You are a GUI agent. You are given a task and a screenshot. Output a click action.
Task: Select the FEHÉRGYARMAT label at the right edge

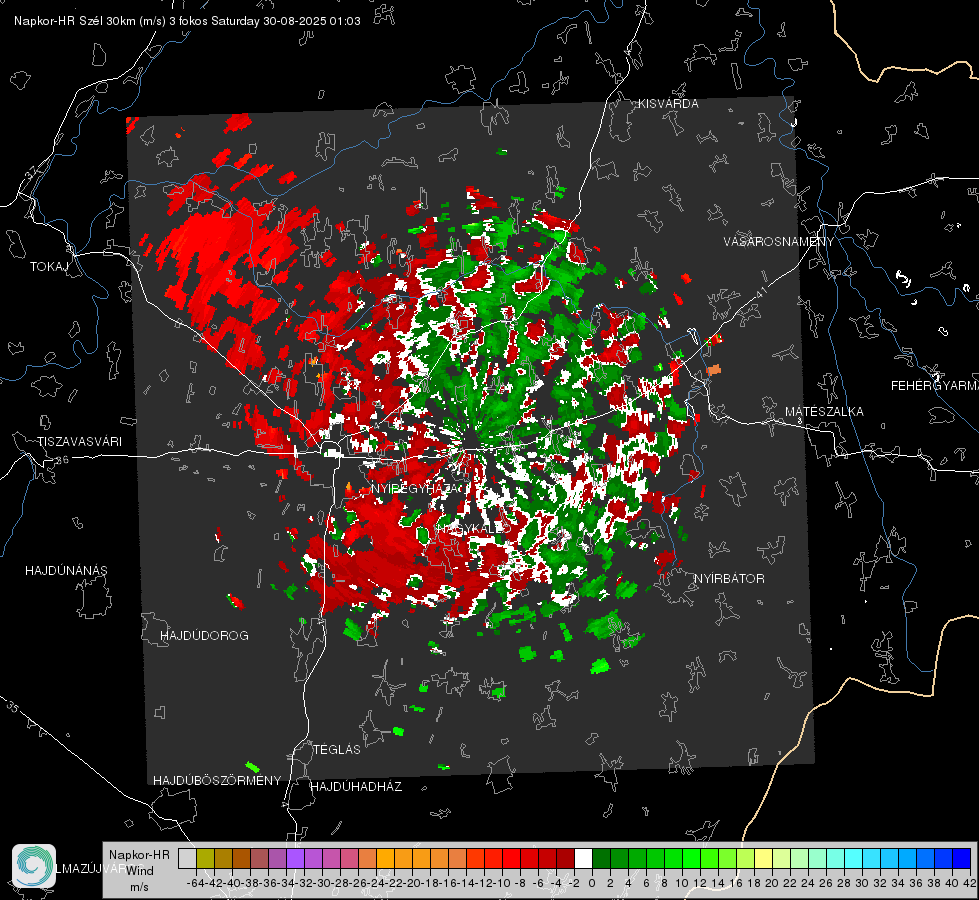click(935, 386)
